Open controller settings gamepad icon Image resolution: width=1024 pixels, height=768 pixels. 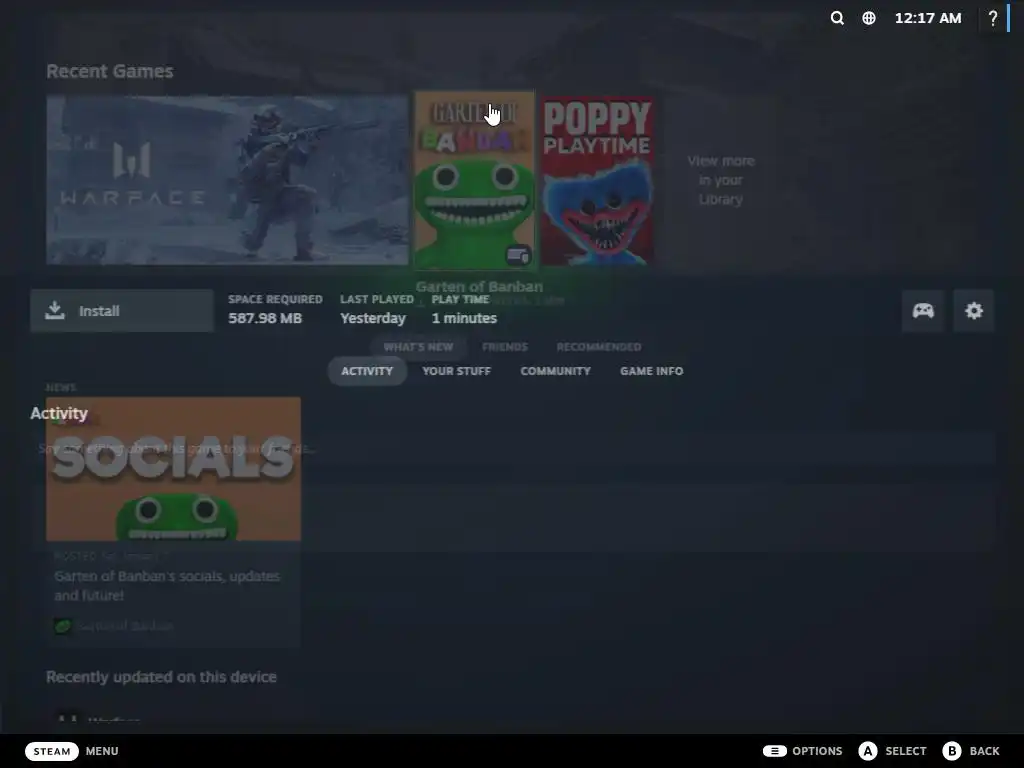pyautogui.click(x=923, y=310)
